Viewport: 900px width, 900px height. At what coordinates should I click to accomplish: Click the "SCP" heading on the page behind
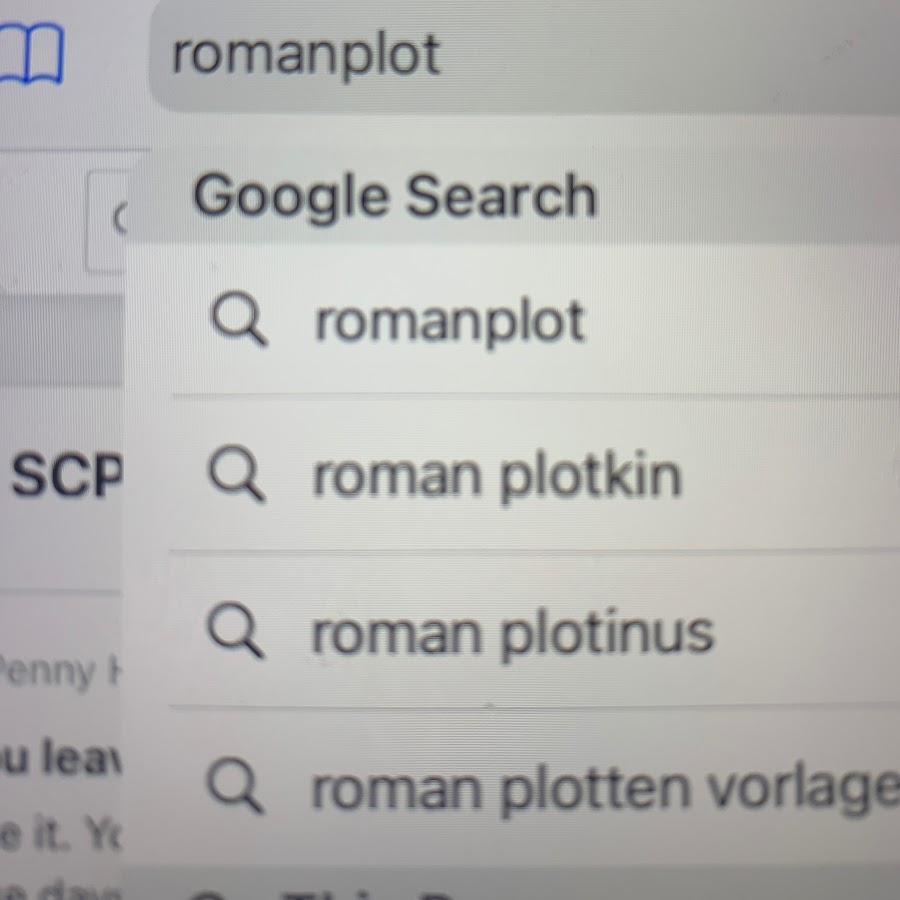coord(64,478)
